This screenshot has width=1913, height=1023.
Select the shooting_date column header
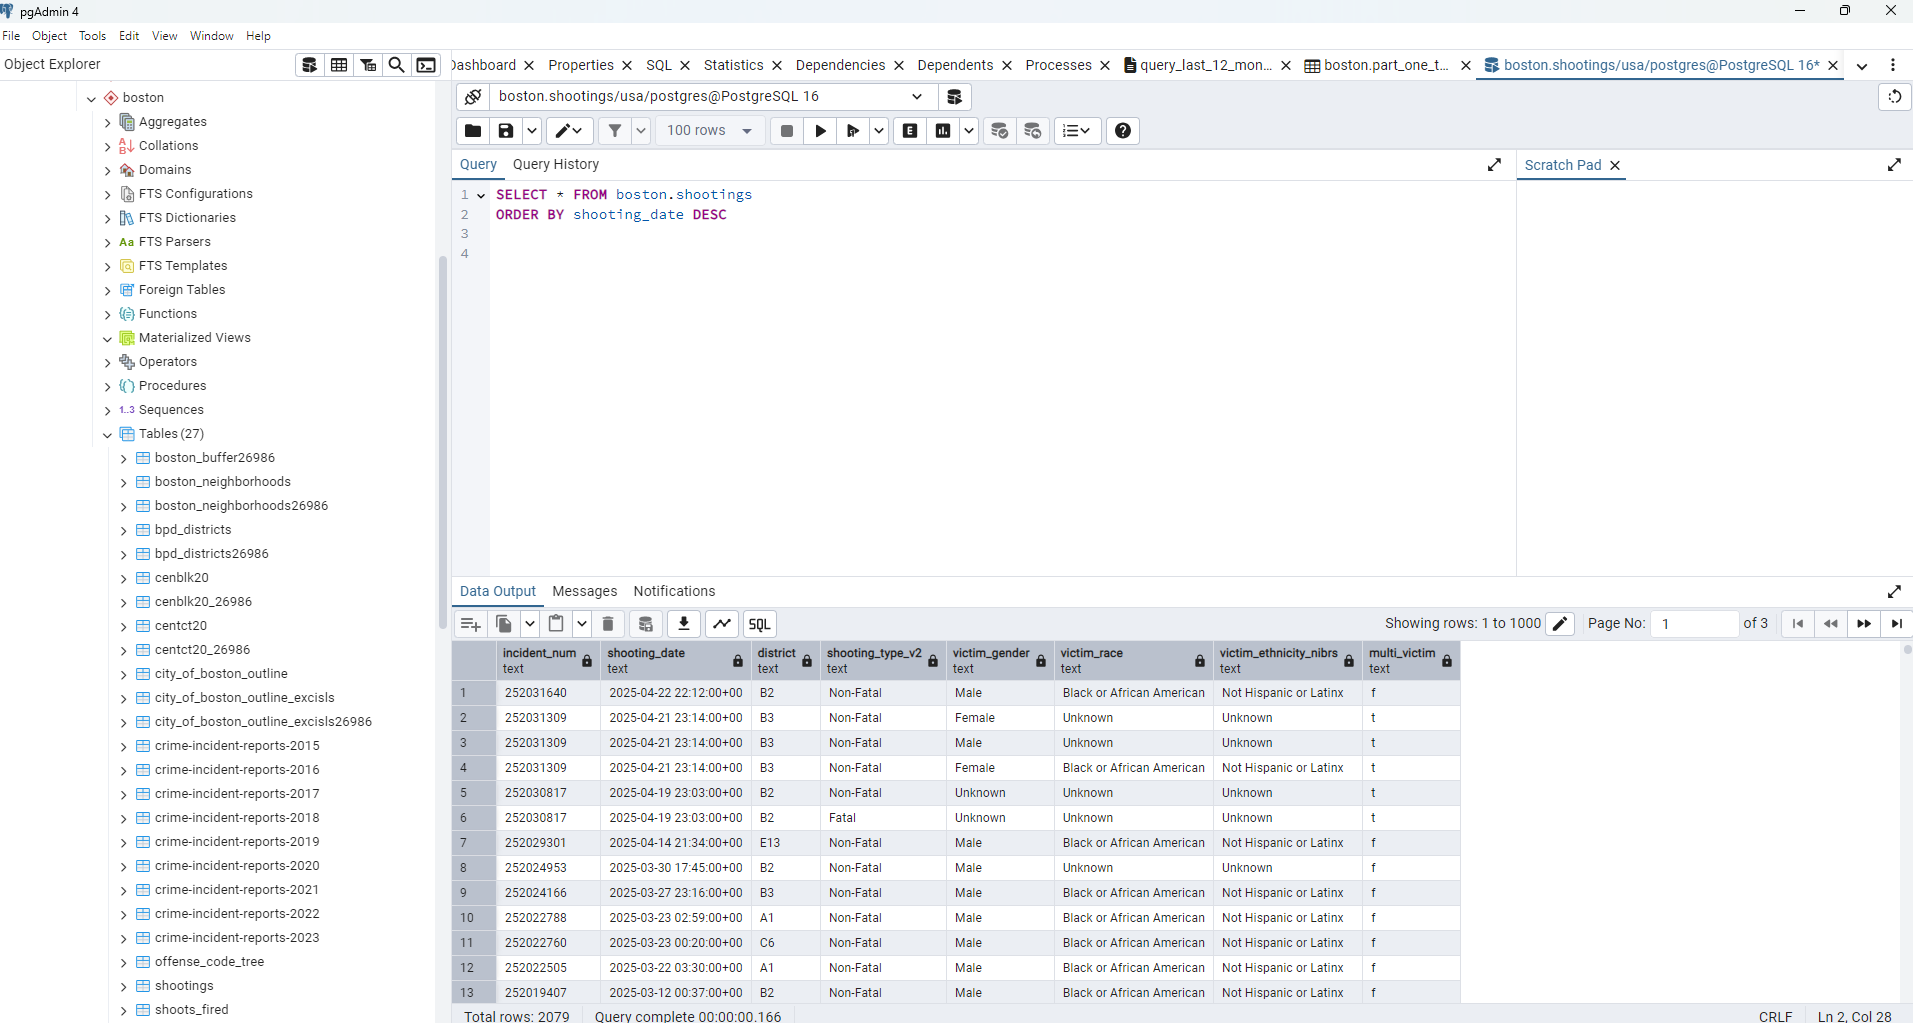pyautogui.click(x=675, y=661)
